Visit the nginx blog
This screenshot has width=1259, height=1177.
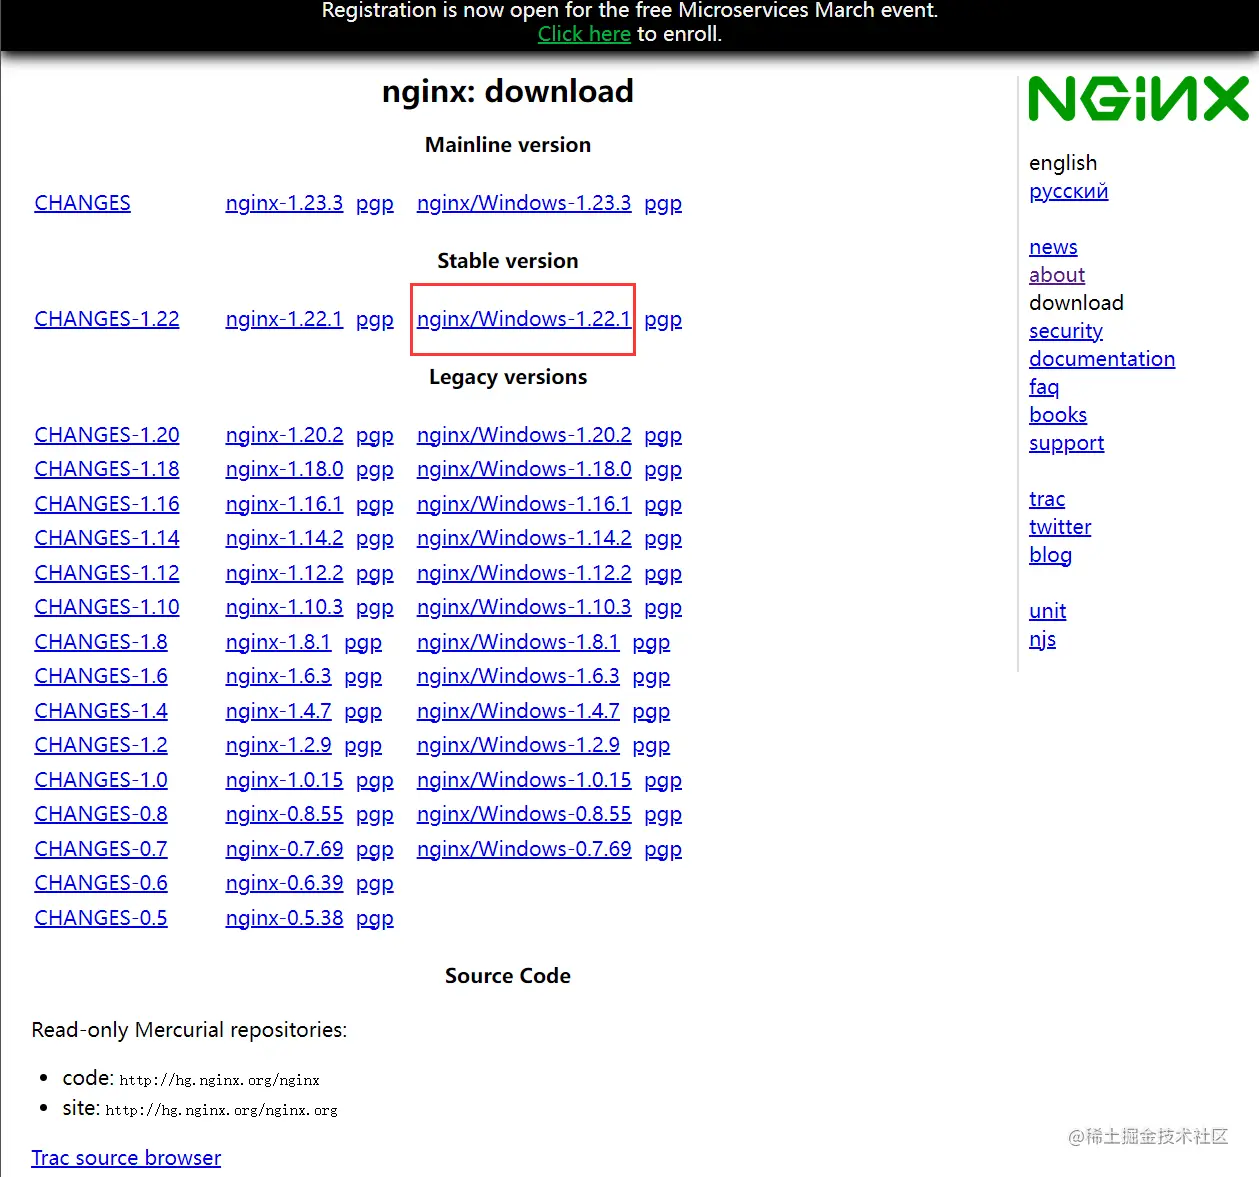pyautogui.click(x=1051, y=555)
